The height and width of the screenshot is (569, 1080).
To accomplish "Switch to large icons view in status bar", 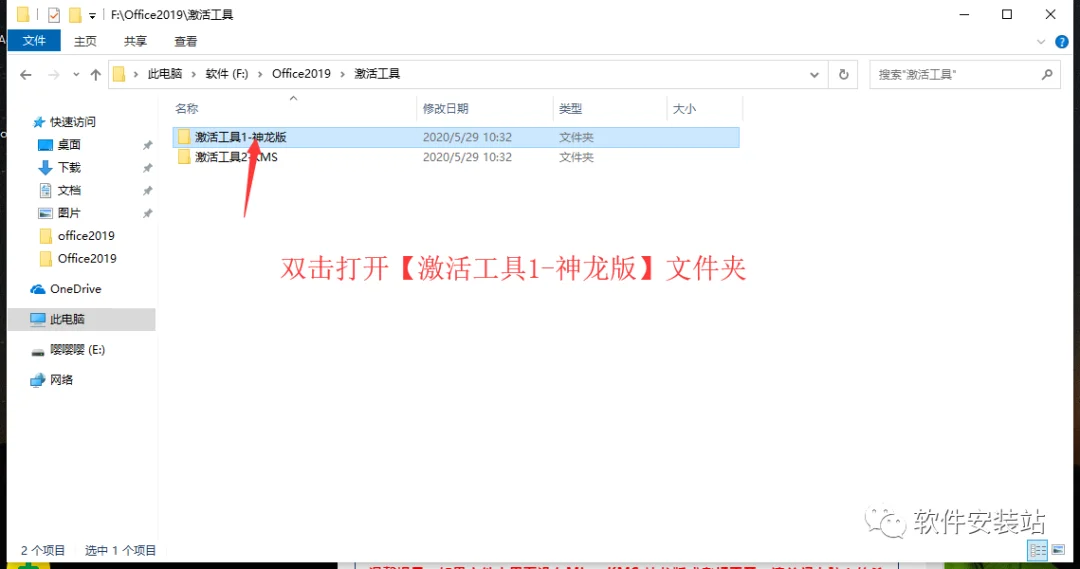I will [1058, 550].
